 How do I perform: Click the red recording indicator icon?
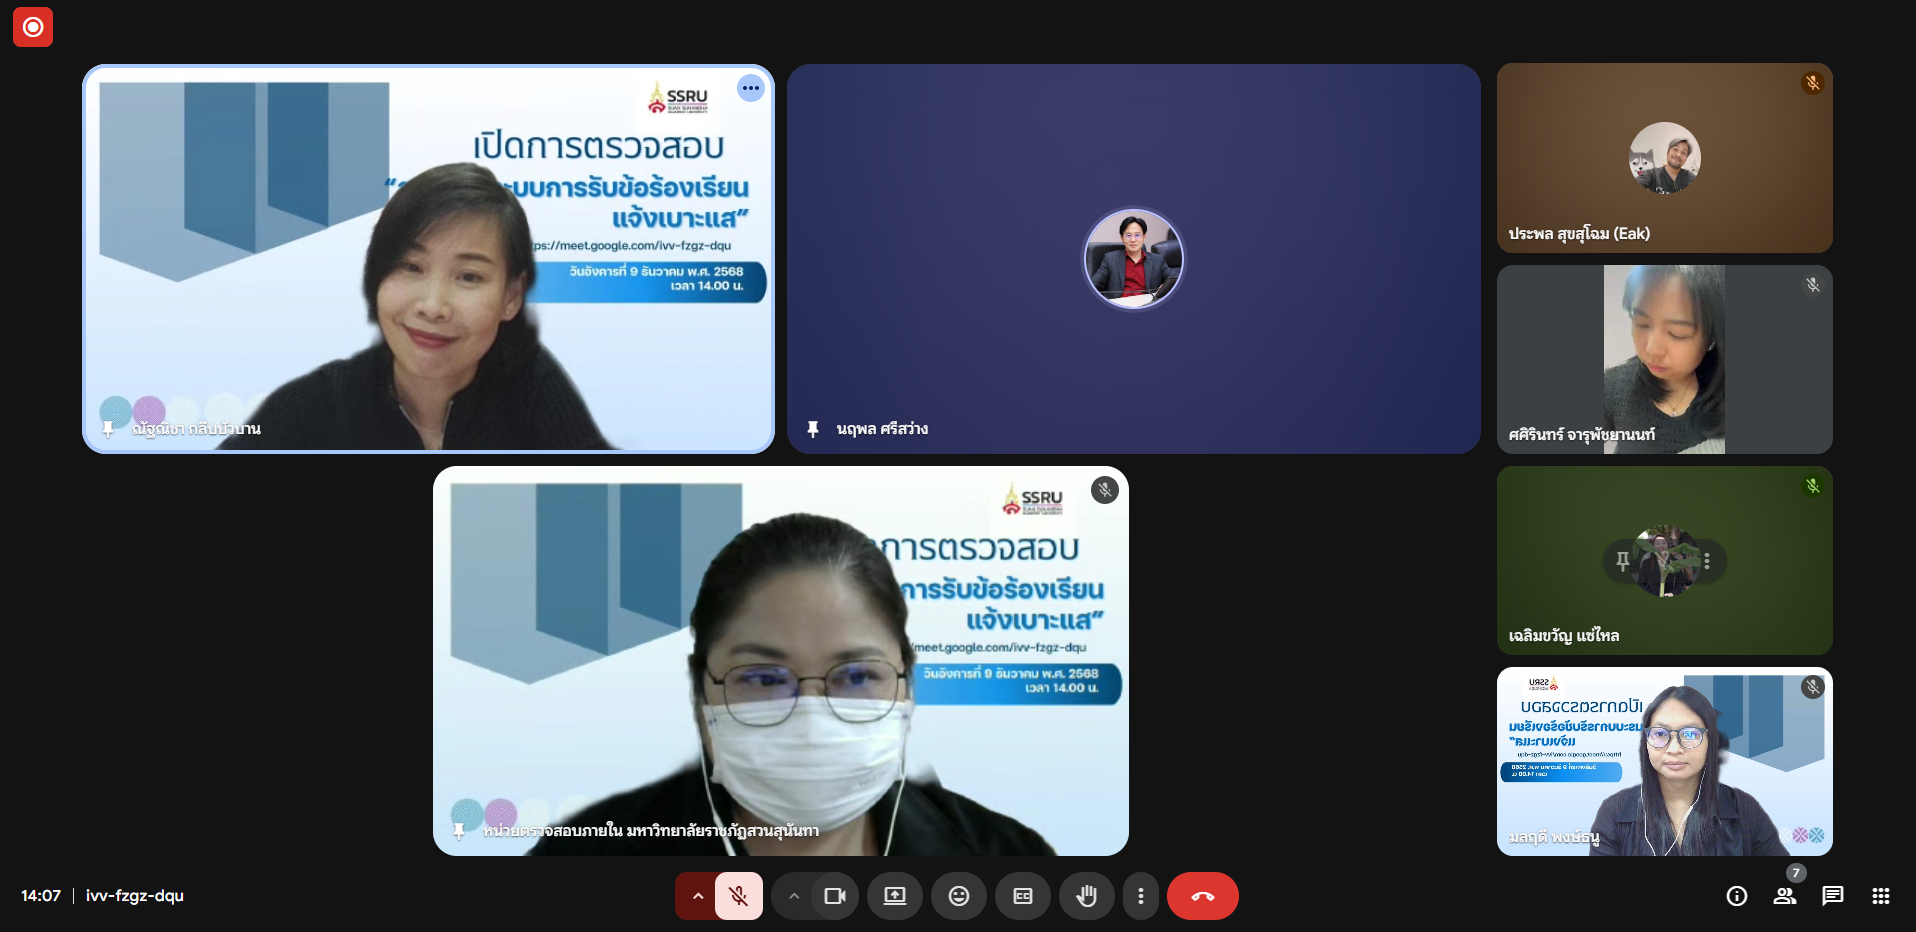pyautogui.click(x=33, y=27)
